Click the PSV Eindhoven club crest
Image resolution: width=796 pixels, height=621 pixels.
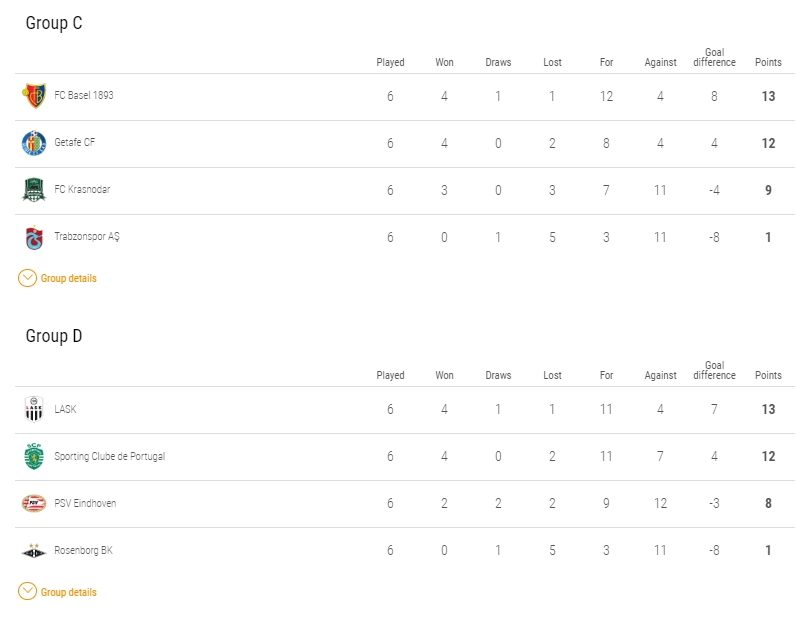(x=34, y=503)
